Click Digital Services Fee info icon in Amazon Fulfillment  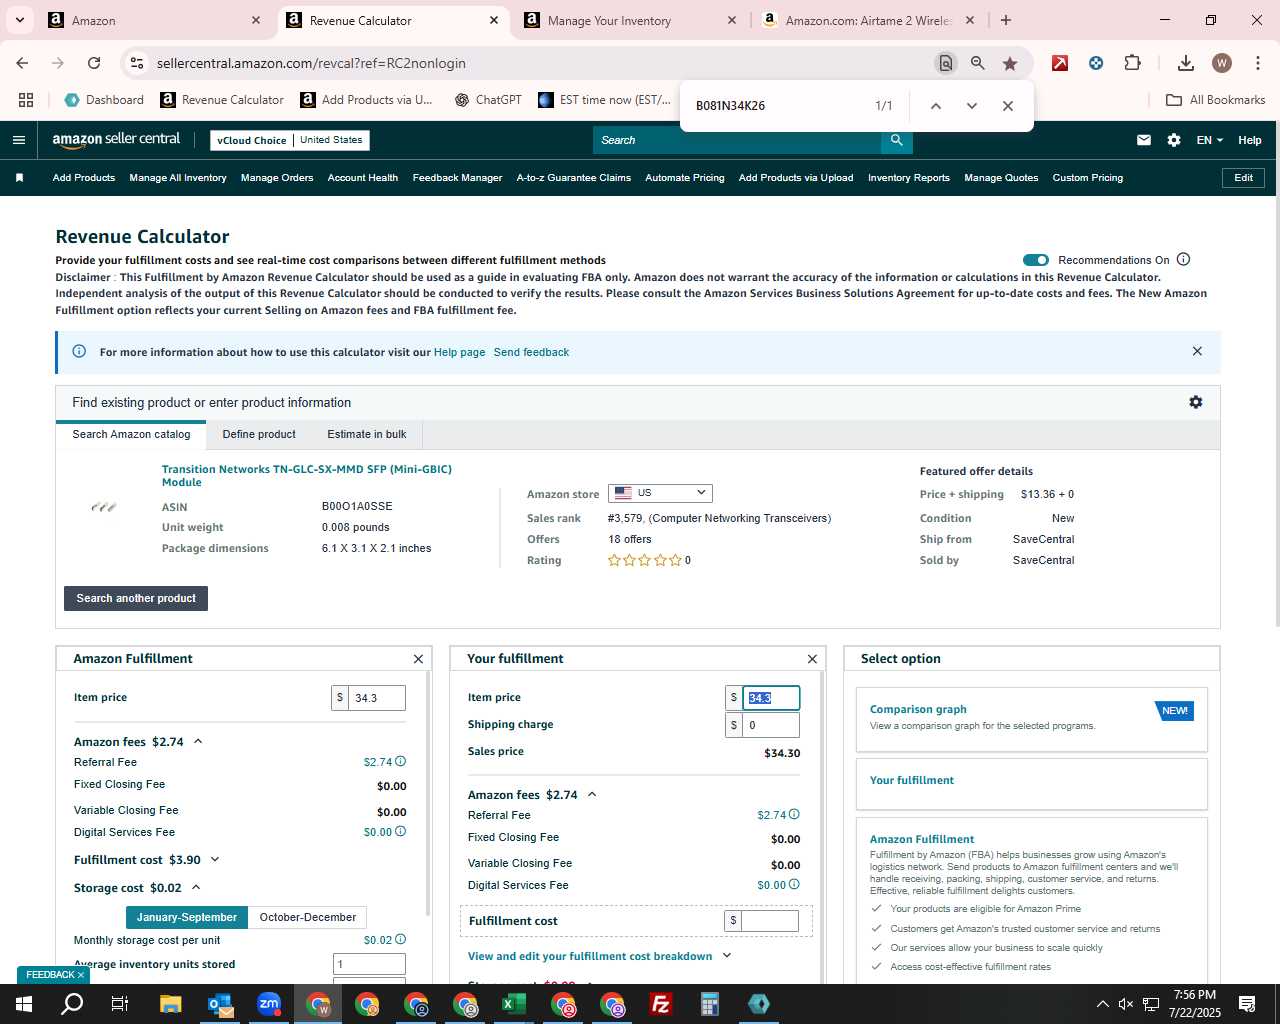tap(401, 831)
